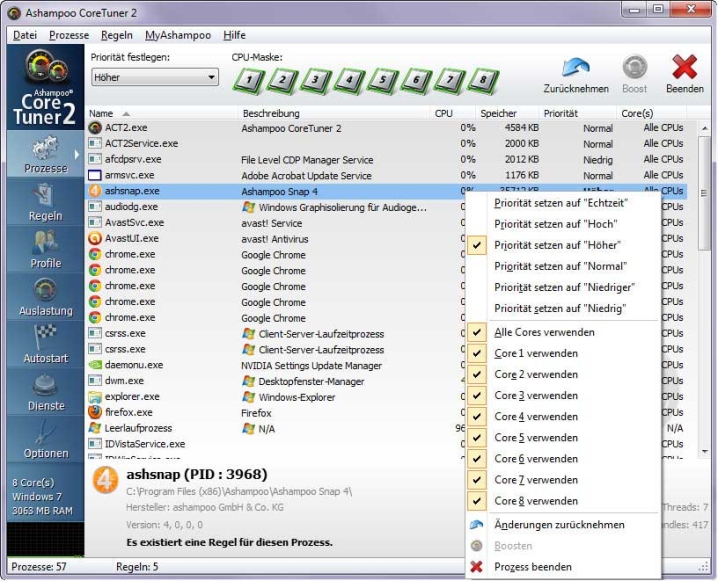
Task: Sort the list by Speicher column
Action: pyautogui.click(x=498, y=113)
